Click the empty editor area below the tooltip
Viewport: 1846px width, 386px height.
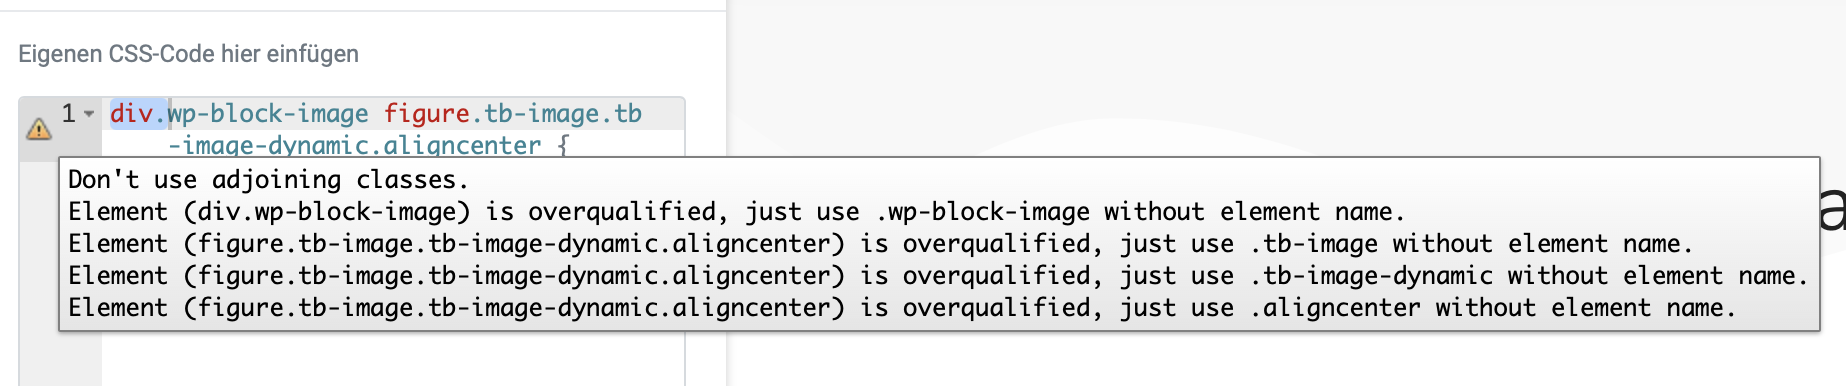click(392, 358)
